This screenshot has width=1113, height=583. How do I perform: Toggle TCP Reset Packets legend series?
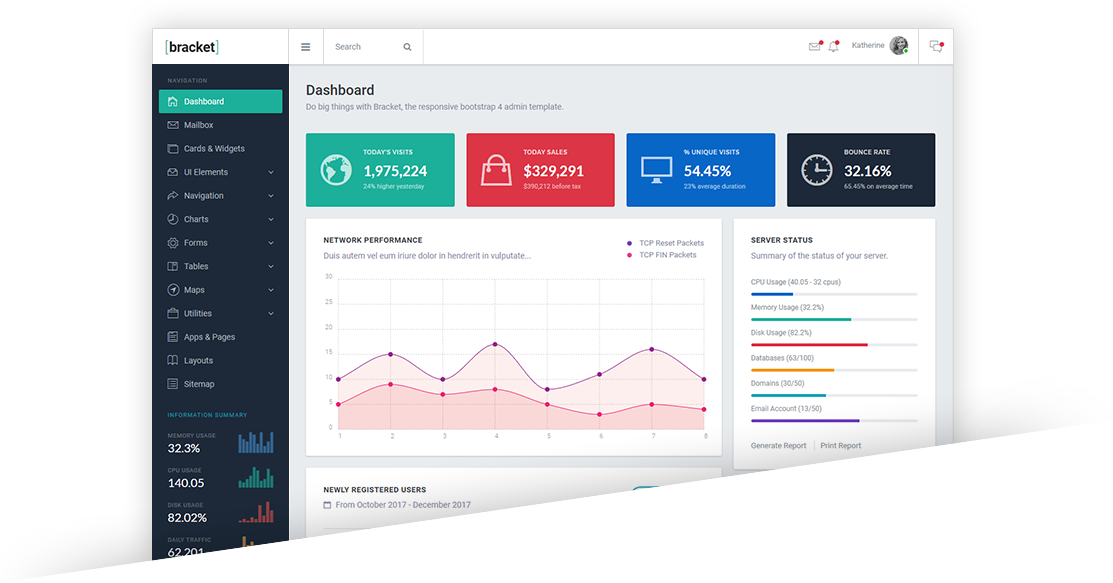point(671,243)
